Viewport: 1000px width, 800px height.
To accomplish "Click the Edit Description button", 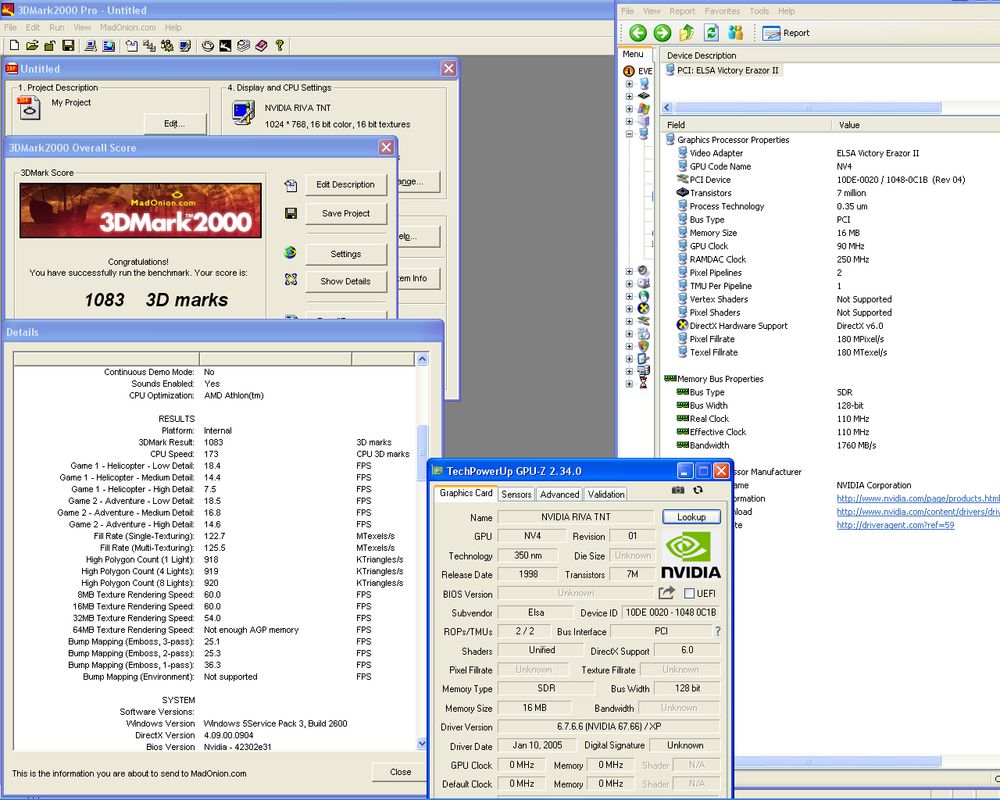I will [x=346, y=184].
